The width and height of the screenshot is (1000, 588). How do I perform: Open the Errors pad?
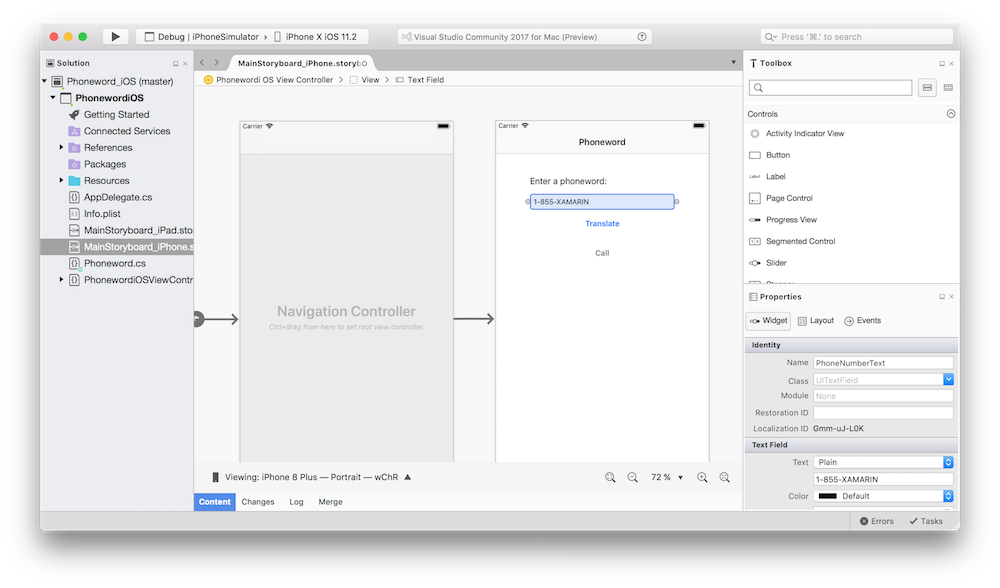click(877, 520)
